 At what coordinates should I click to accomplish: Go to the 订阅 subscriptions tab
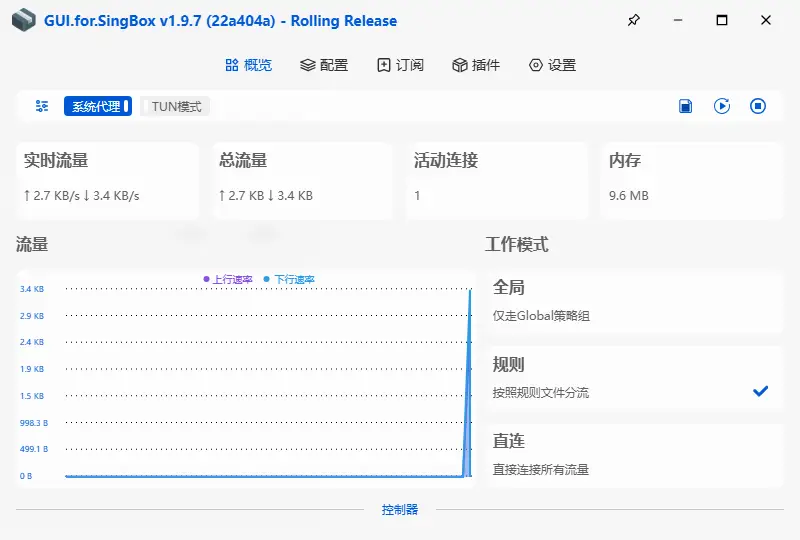[x=400, y=65]
